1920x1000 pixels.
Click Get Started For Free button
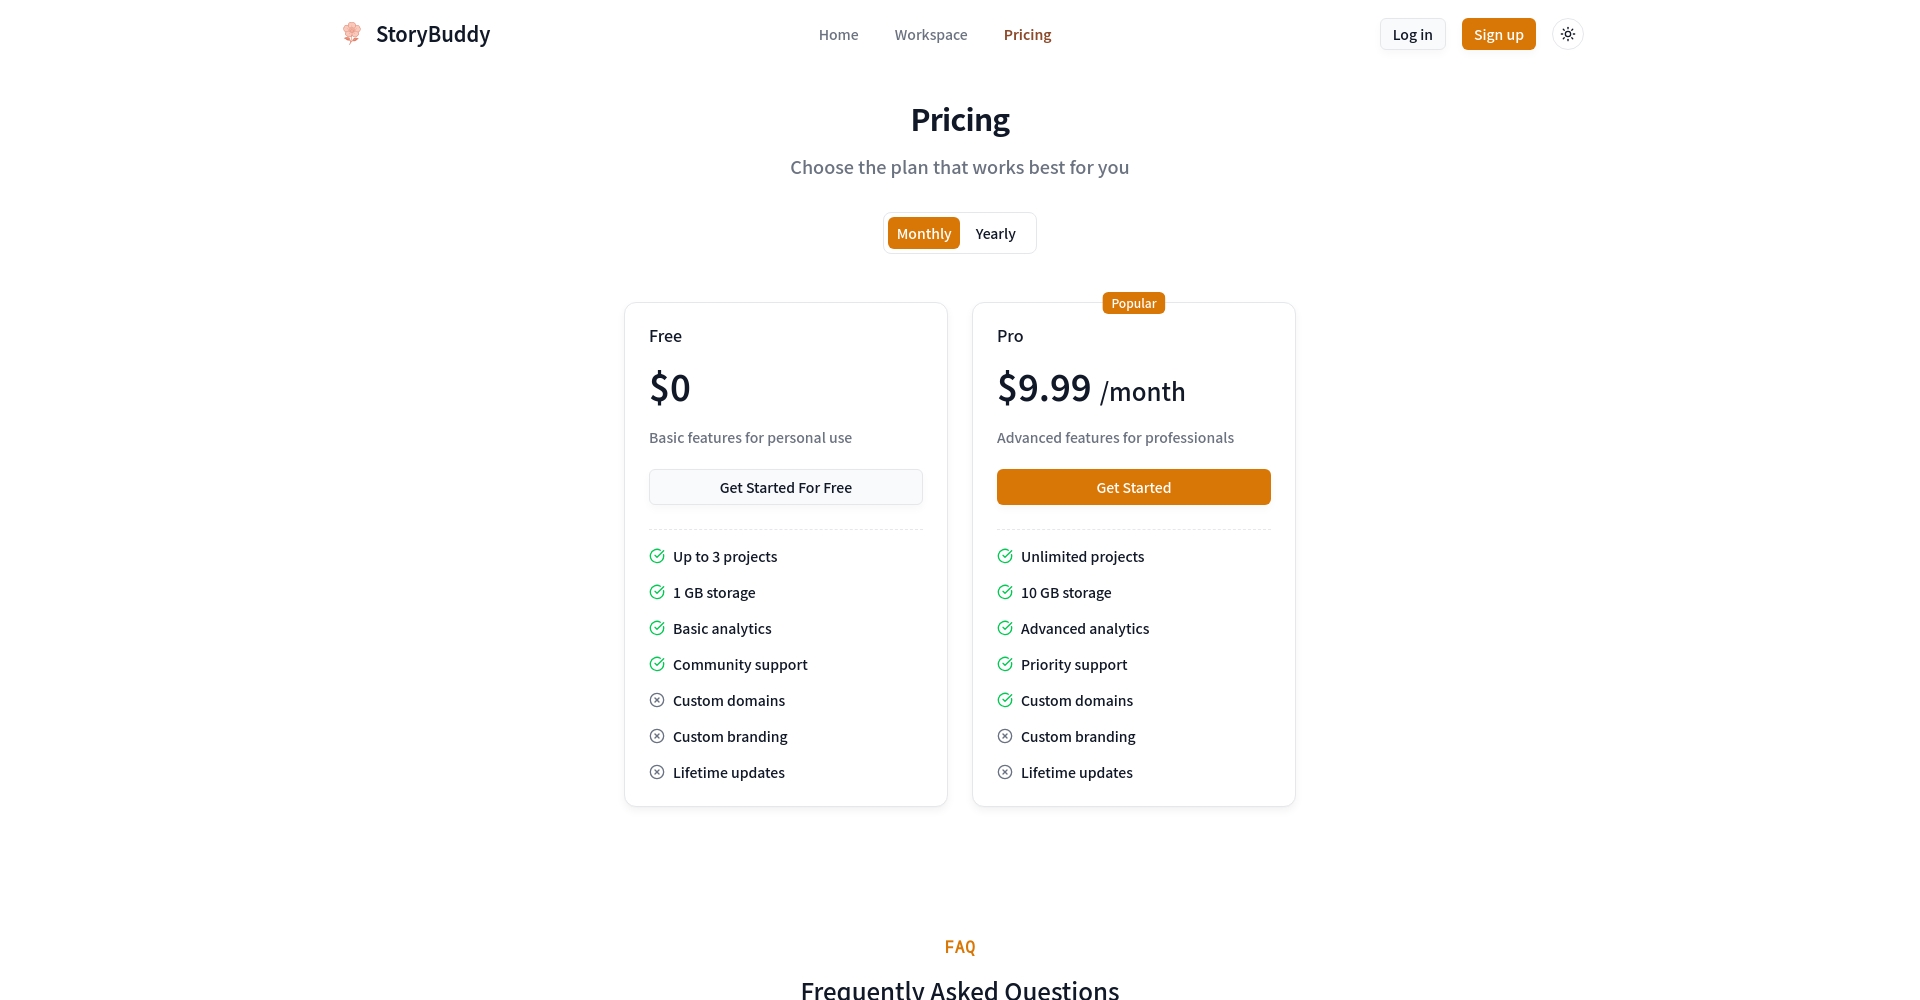(x=785, y=487)
